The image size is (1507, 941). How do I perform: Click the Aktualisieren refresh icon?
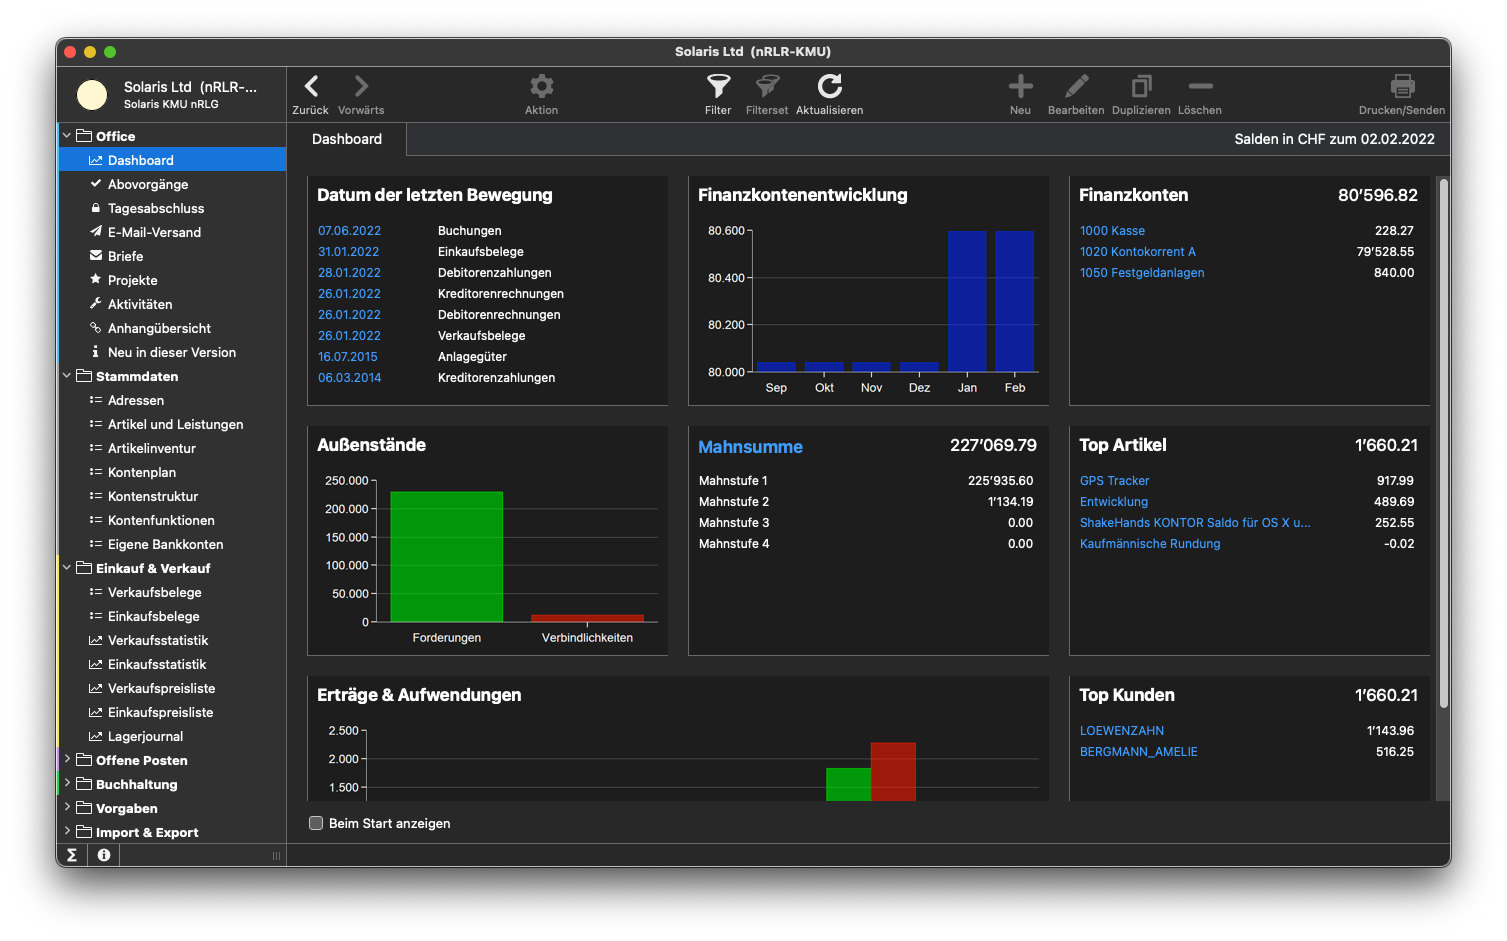click(x=829, y=87)
